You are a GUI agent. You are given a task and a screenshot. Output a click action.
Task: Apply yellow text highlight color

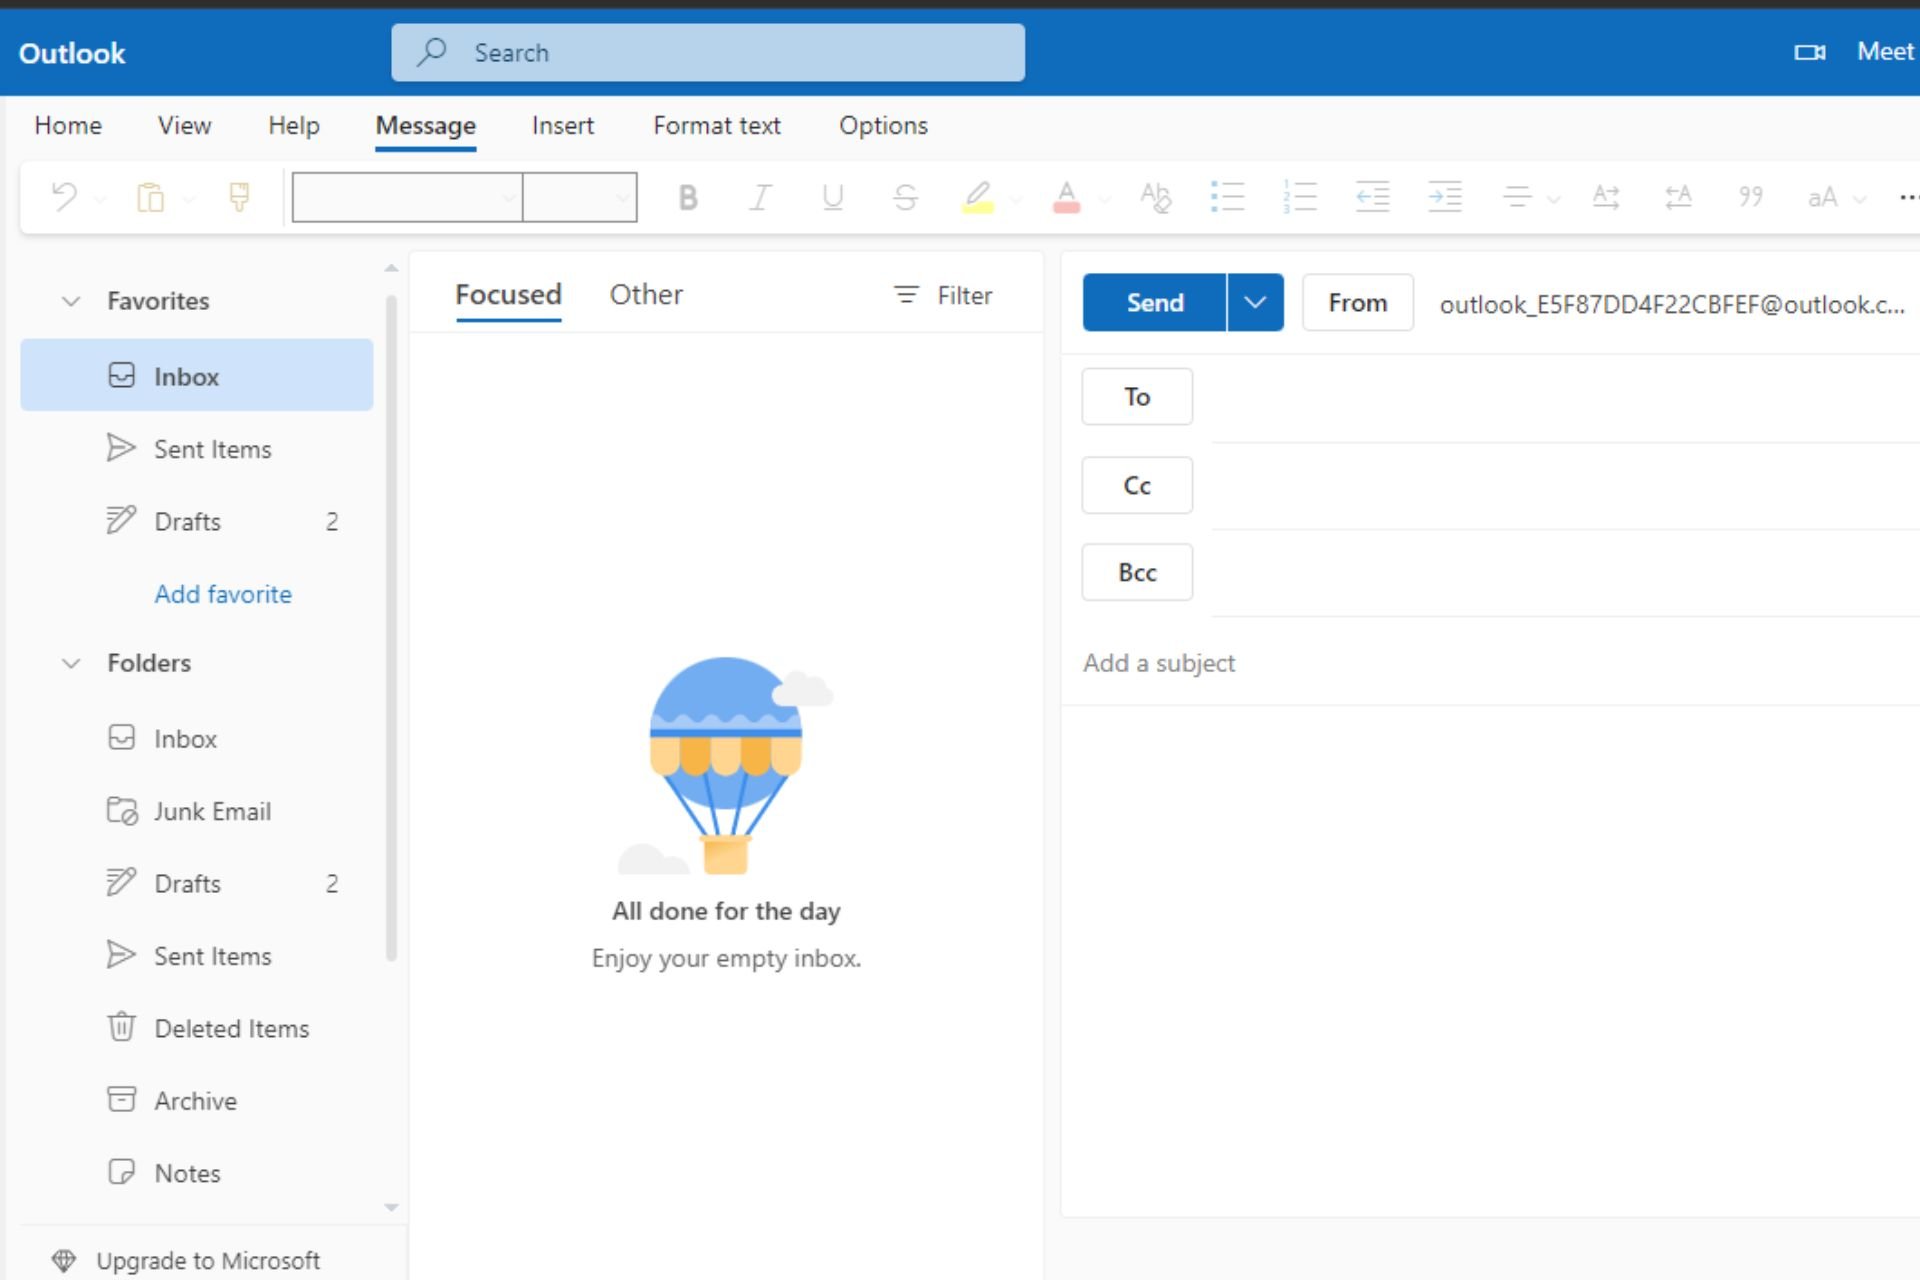coord(978,197)
